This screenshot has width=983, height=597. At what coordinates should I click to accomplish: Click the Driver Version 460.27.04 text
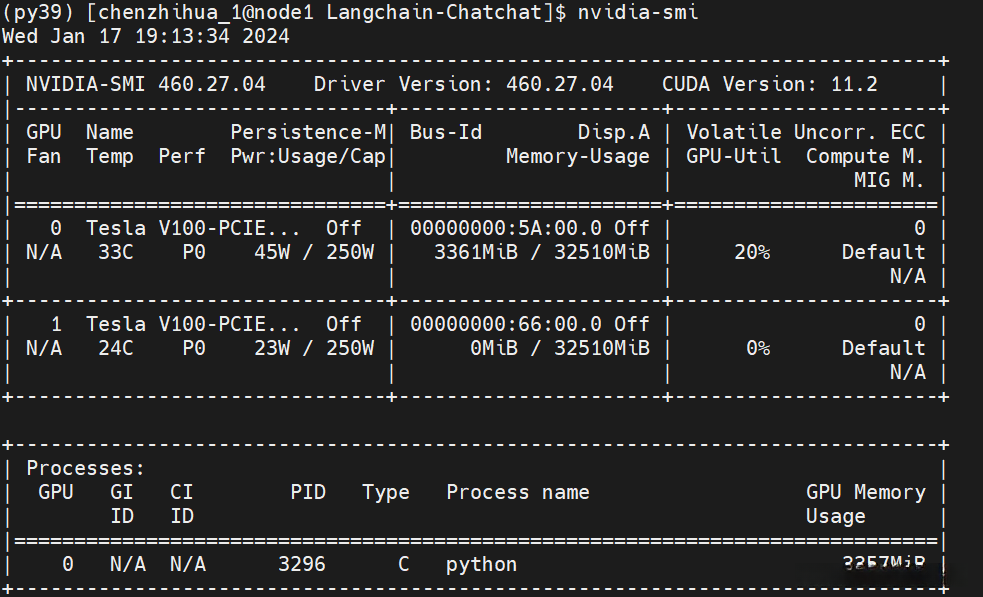click(464, 84)
